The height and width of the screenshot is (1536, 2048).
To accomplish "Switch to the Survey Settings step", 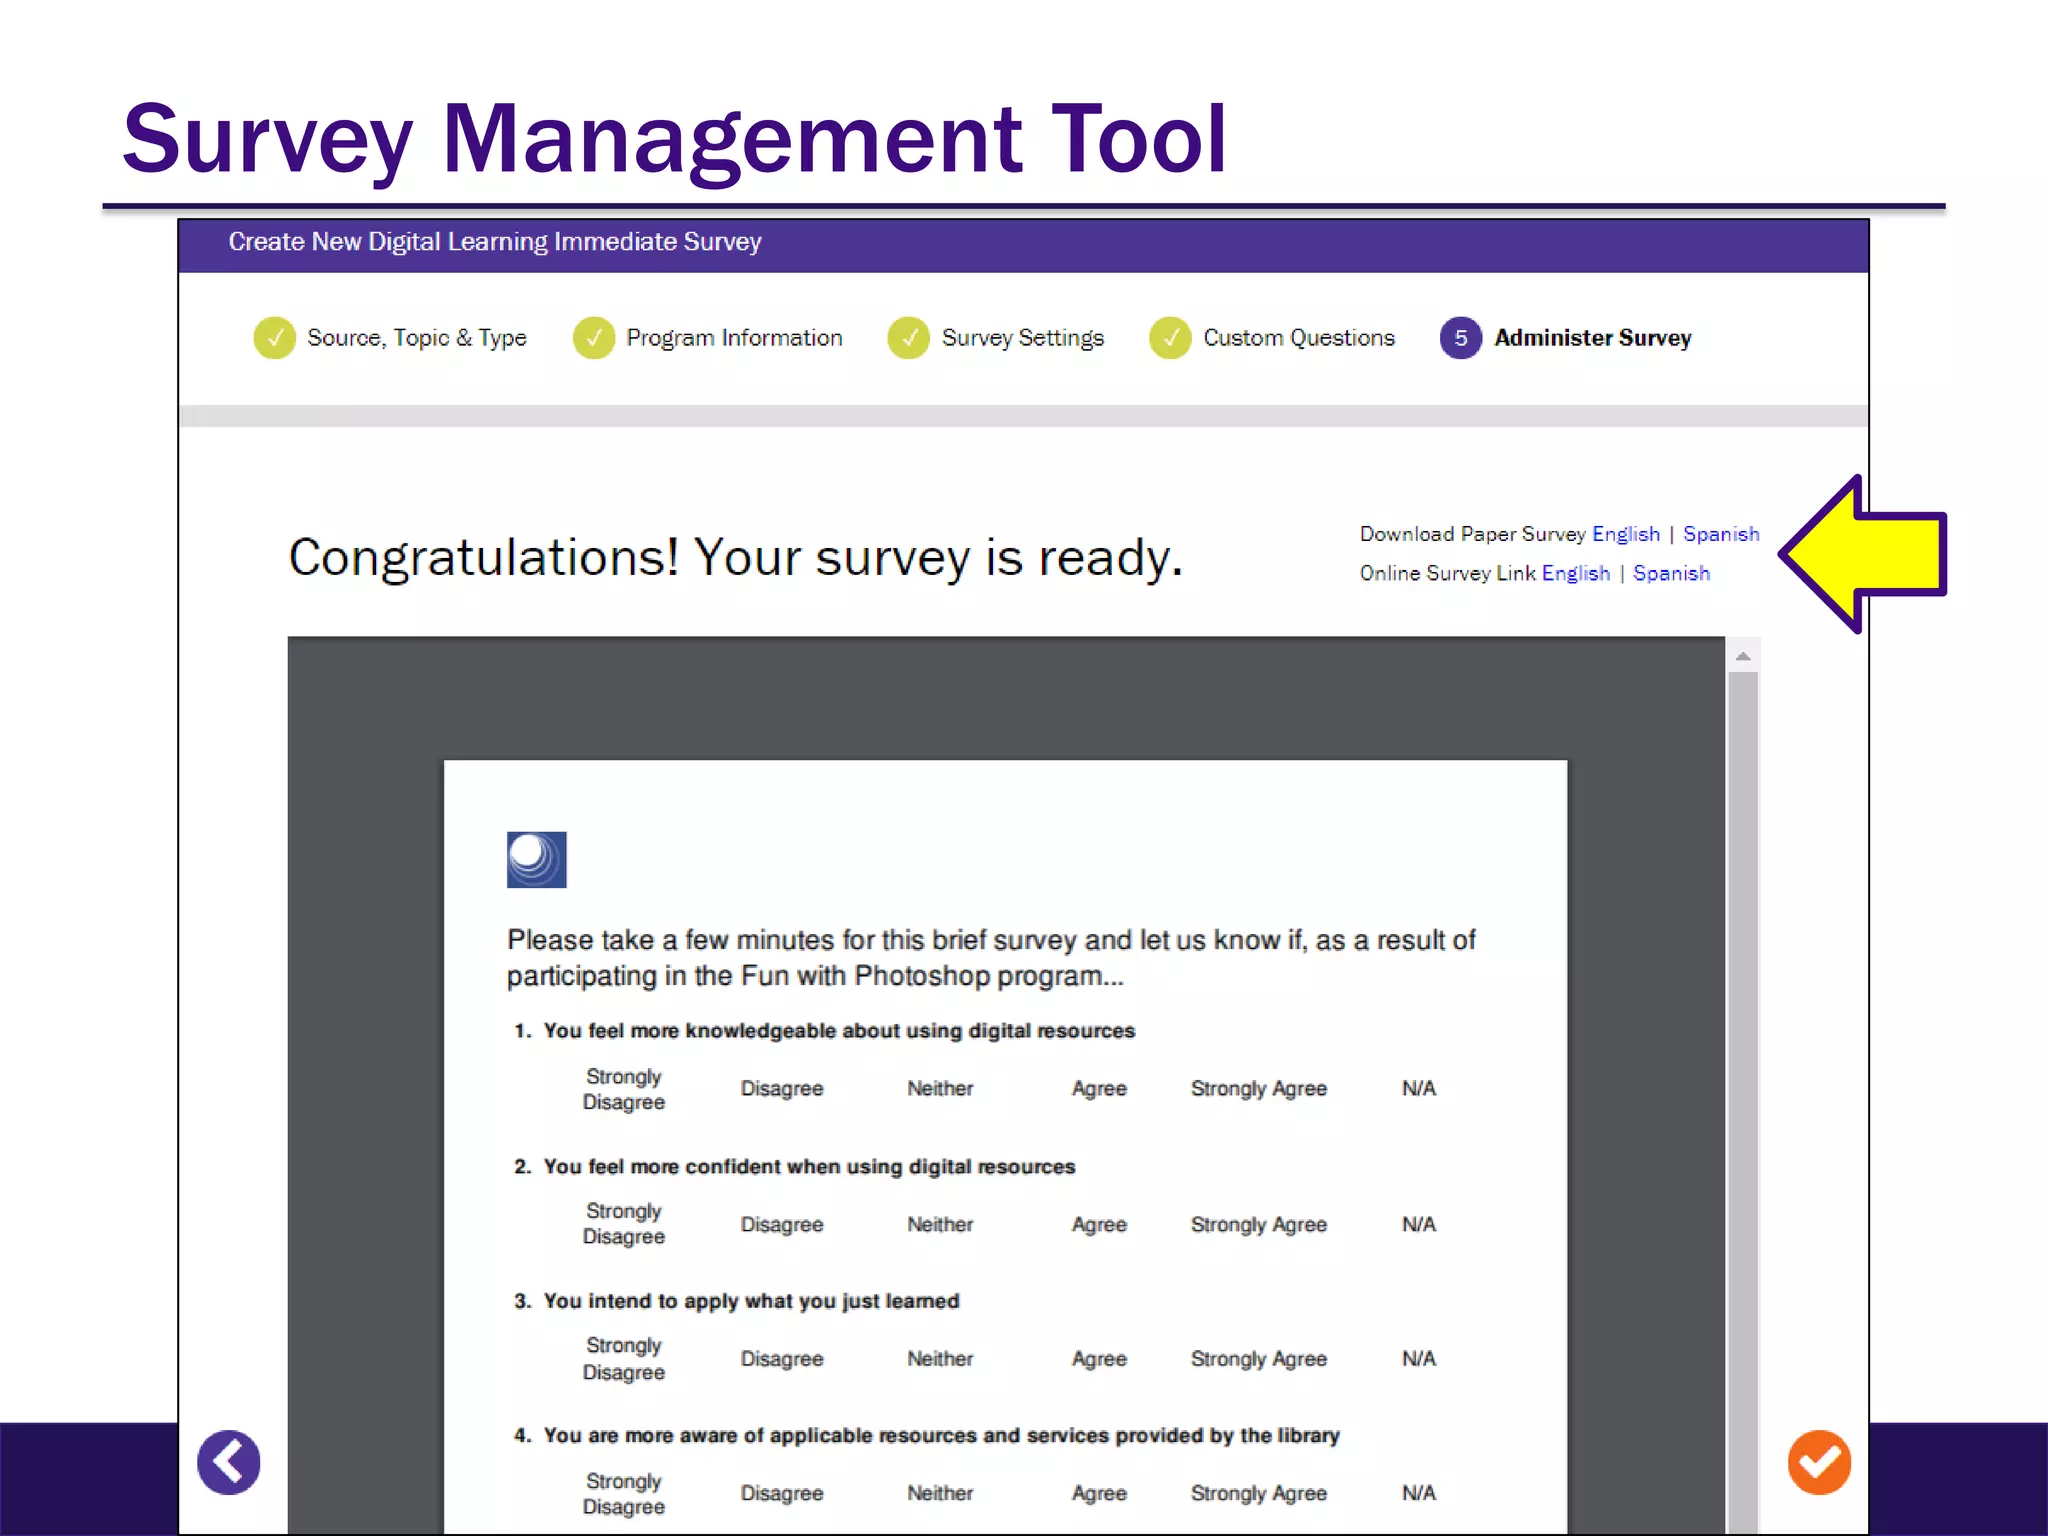I will 1023,338.
